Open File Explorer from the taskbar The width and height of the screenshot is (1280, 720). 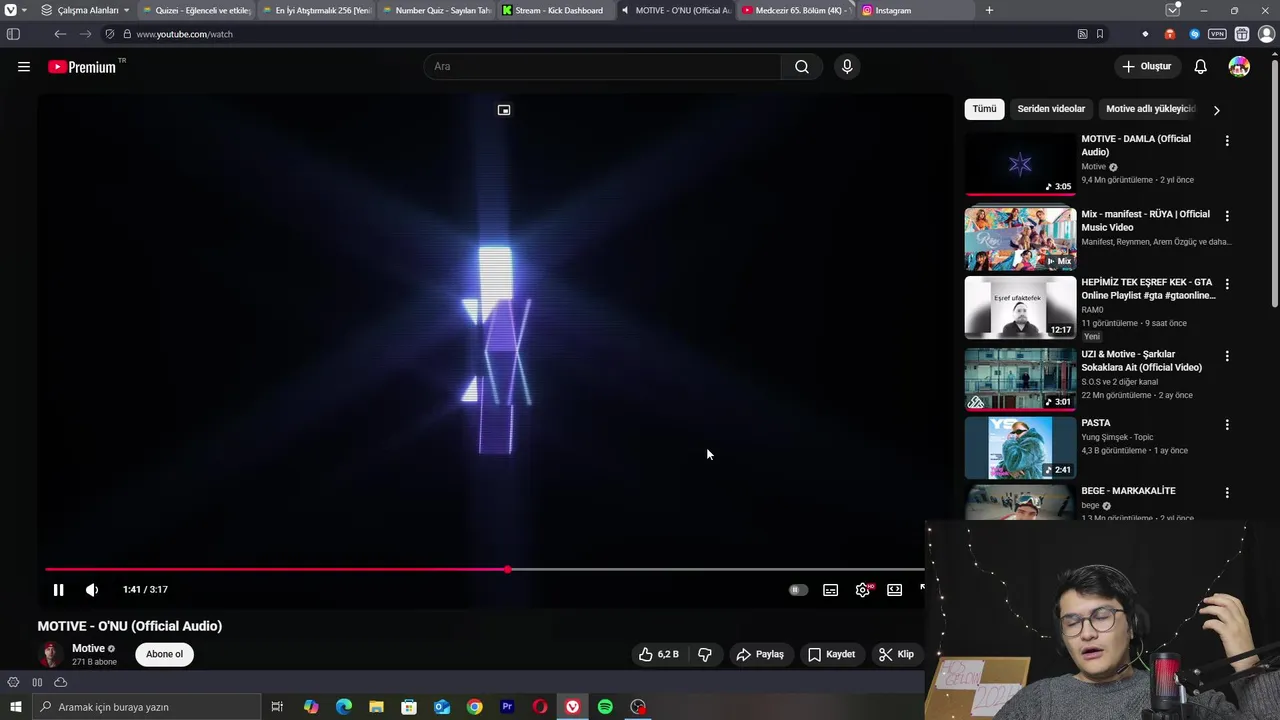coord(376,707)
